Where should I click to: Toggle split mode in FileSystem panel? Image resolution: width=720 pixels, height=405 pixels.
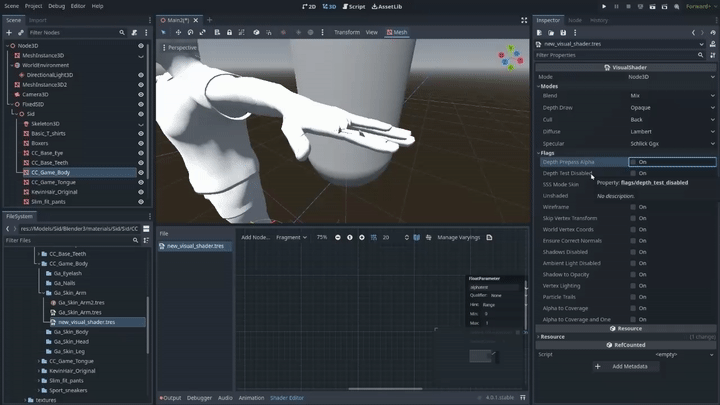click(x=146, y=229)
